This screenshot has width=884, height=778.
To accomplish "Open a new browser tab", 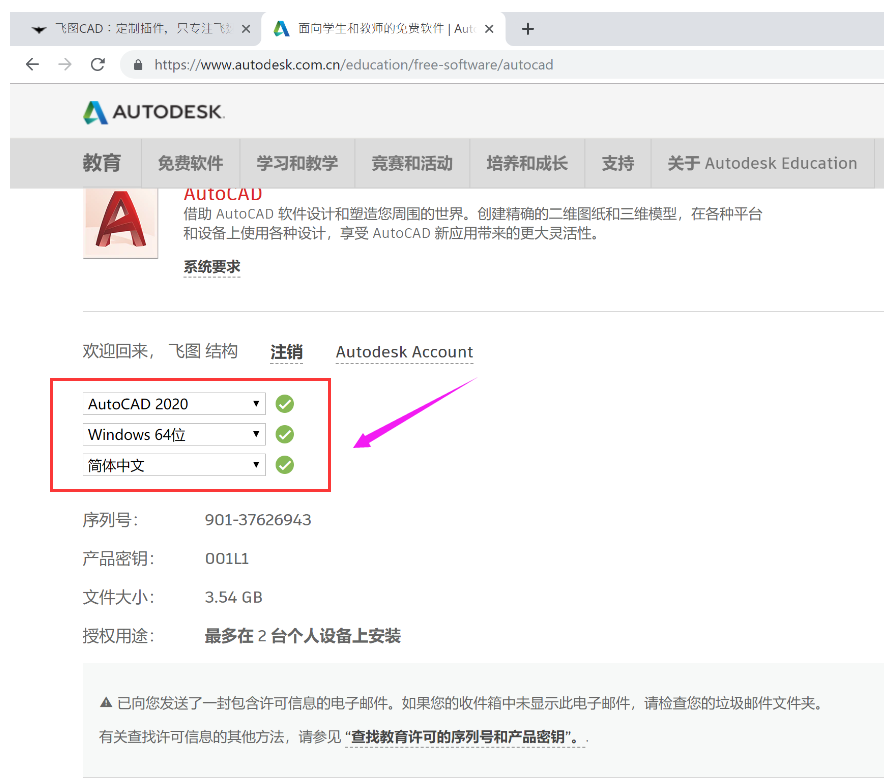I will (528, 29).
